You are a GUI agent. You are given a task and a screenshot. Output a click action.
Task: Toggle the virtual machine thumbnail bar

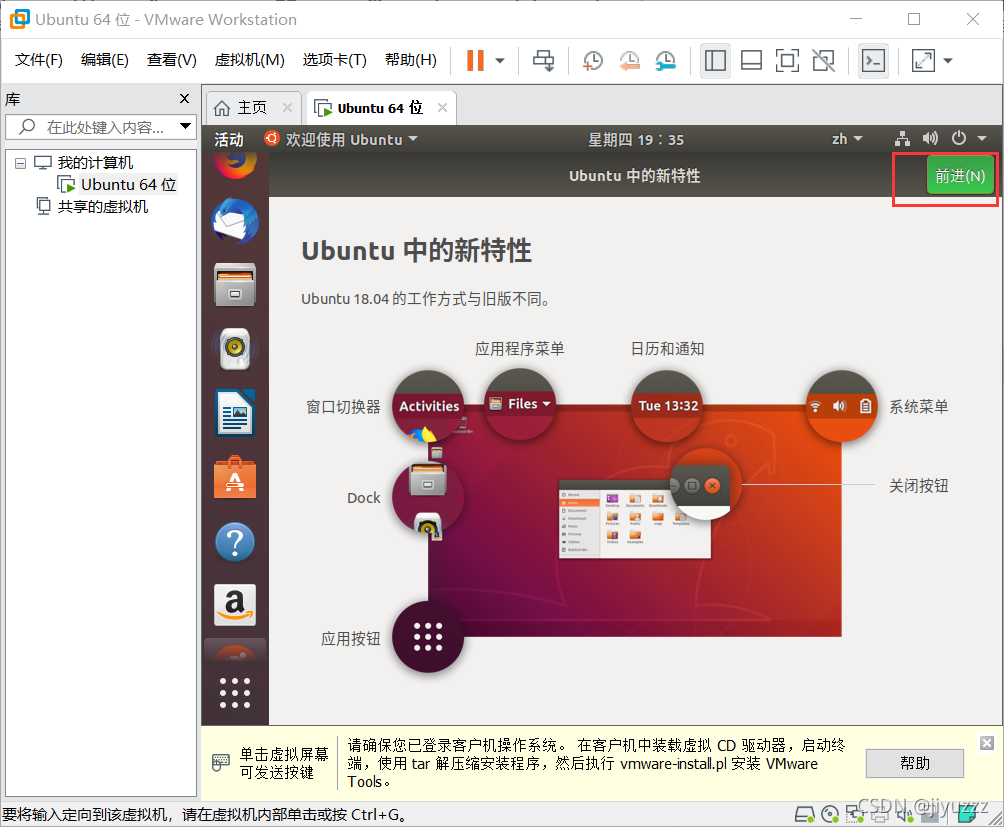tap(751, 60)
